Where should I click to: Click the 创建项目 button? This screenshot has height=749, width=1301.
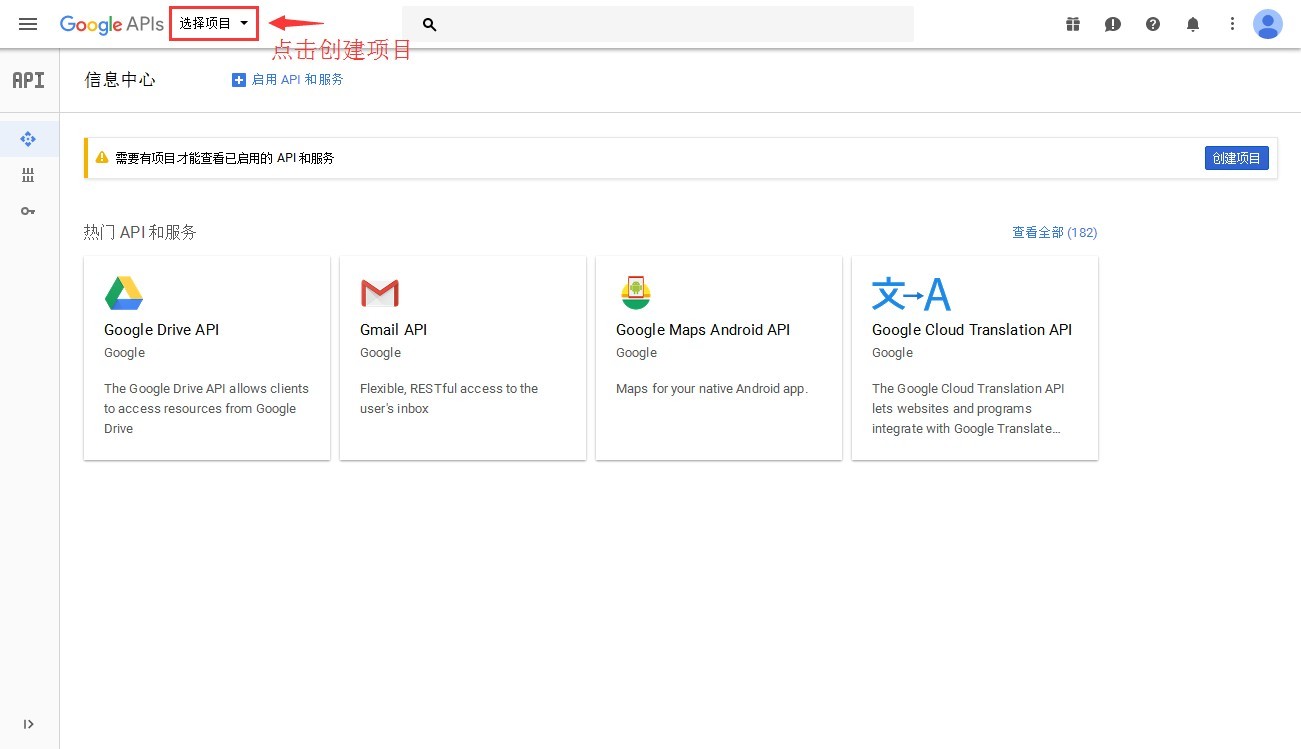tap(1236, 158)
